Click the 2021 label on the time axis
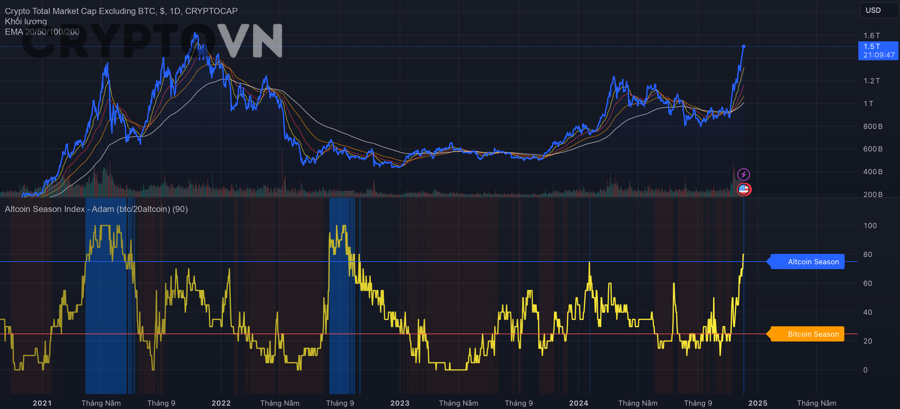 42,403
